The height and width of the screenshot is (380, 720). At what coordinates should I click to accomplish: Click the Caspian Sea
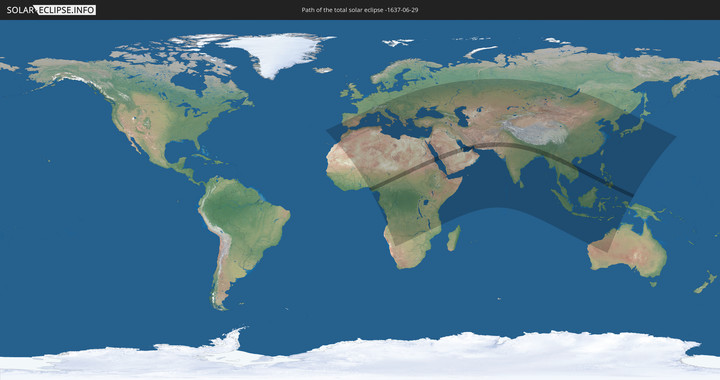click(463, 116)
